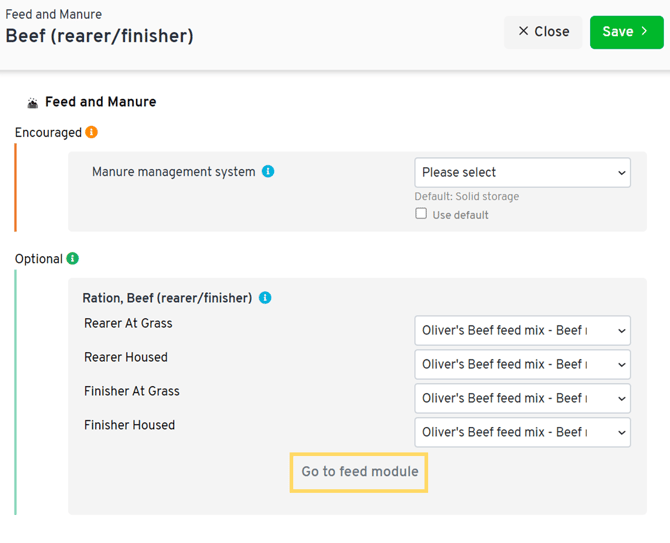Expand the Finisher Housed ration dropdown

coord(522,432)
